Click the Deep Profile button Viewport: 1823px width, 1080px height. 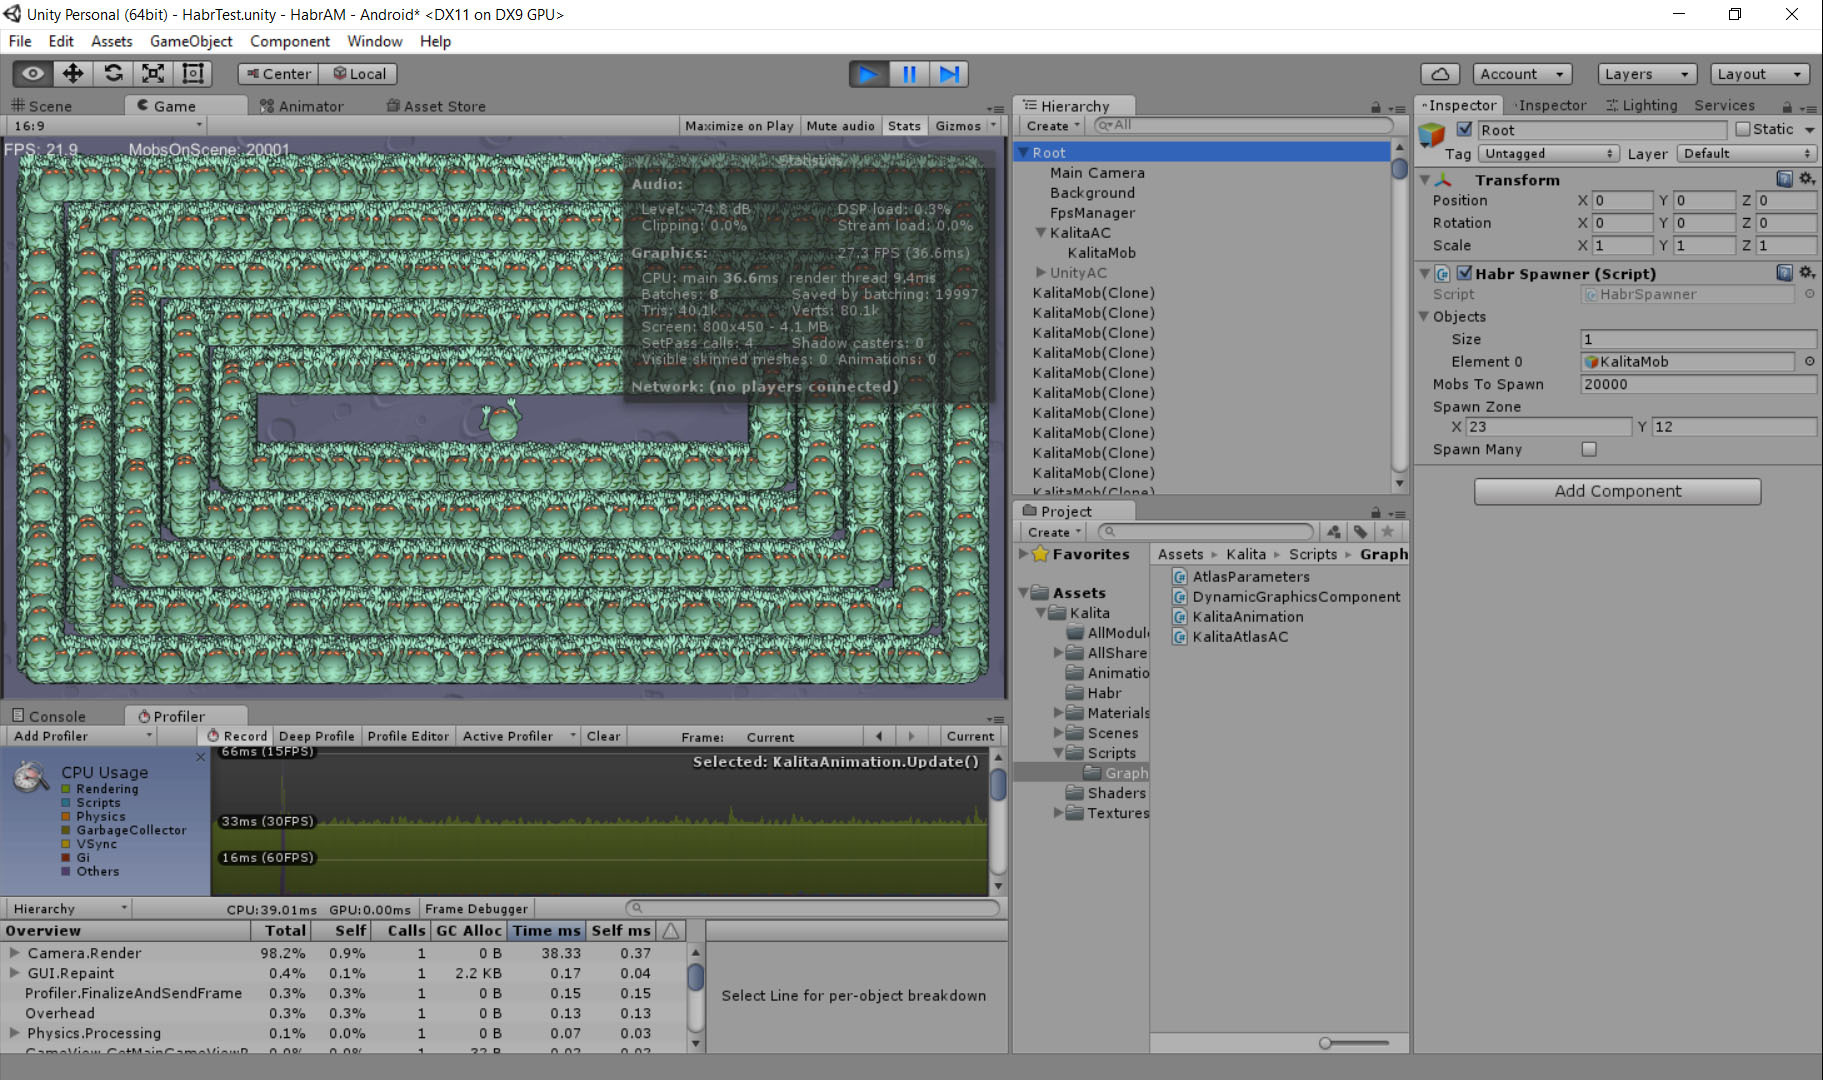(316, 736)
